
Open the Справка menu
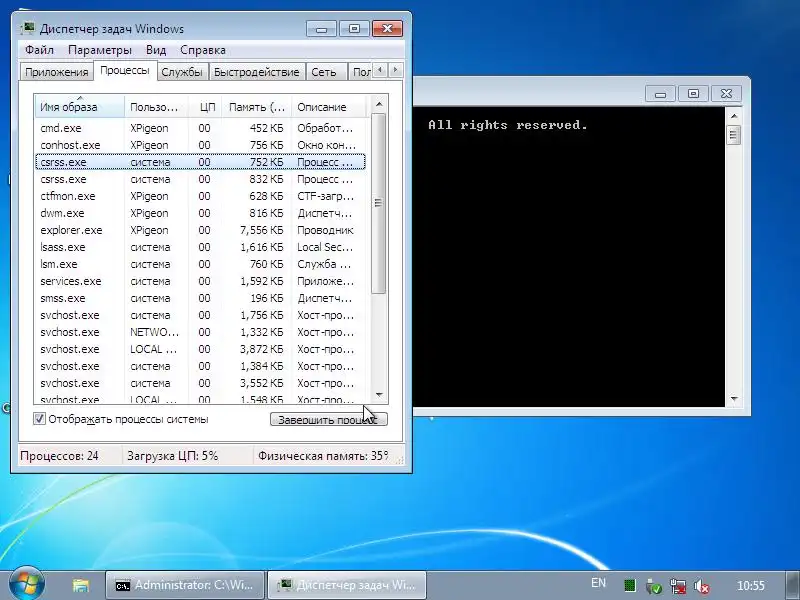pyautogui.click(x=203, y=50)
